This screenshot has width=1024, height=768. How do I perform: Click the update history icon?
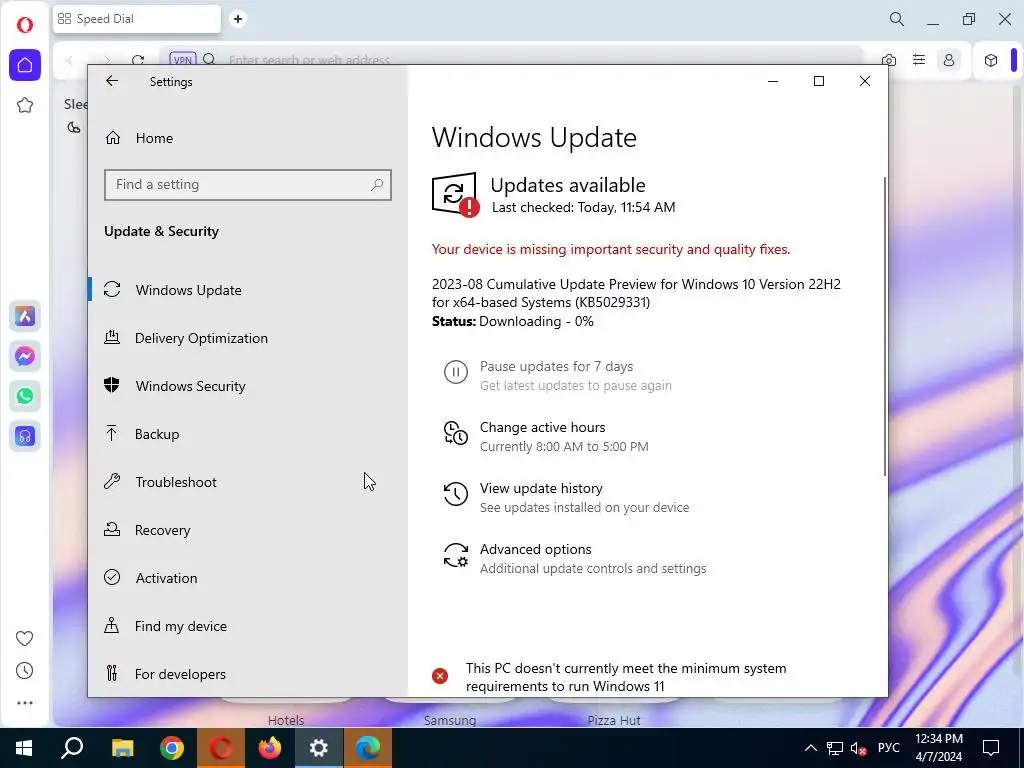pyautogui.click(x=456, y=494)
